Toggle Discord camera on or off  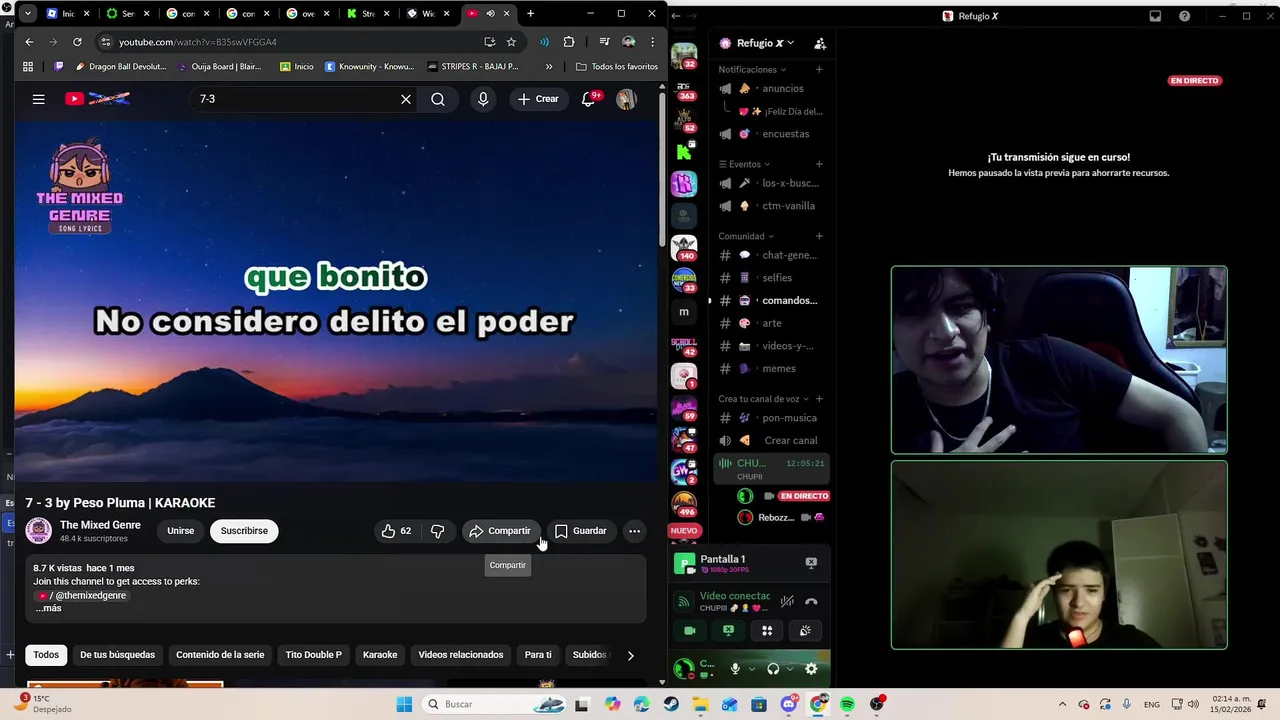pos(689,630)
